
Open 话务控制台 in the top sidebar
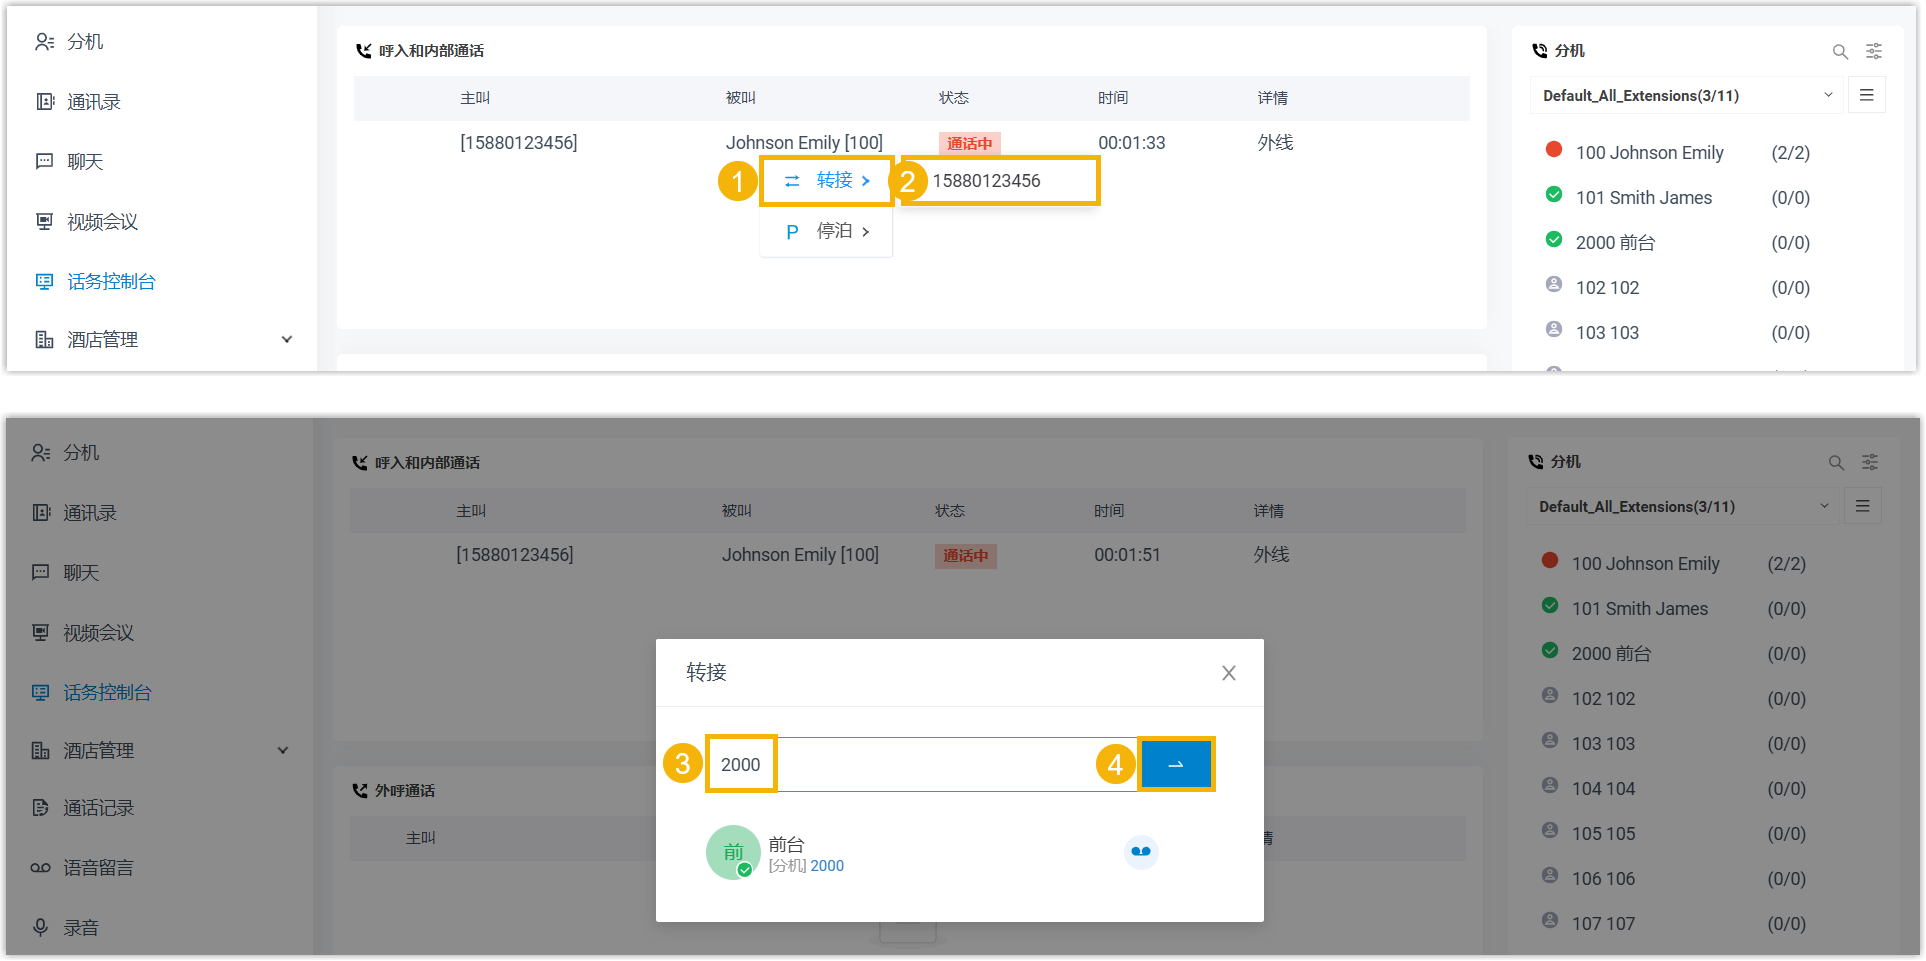pos(111,282)
